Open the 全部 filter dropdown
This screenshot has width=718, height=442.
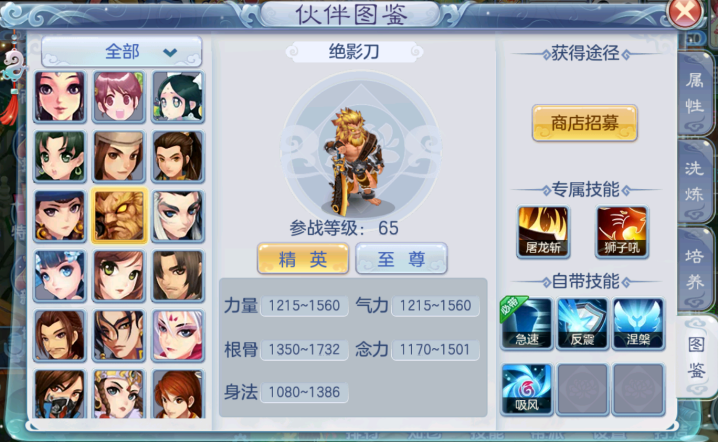point(122,52)
